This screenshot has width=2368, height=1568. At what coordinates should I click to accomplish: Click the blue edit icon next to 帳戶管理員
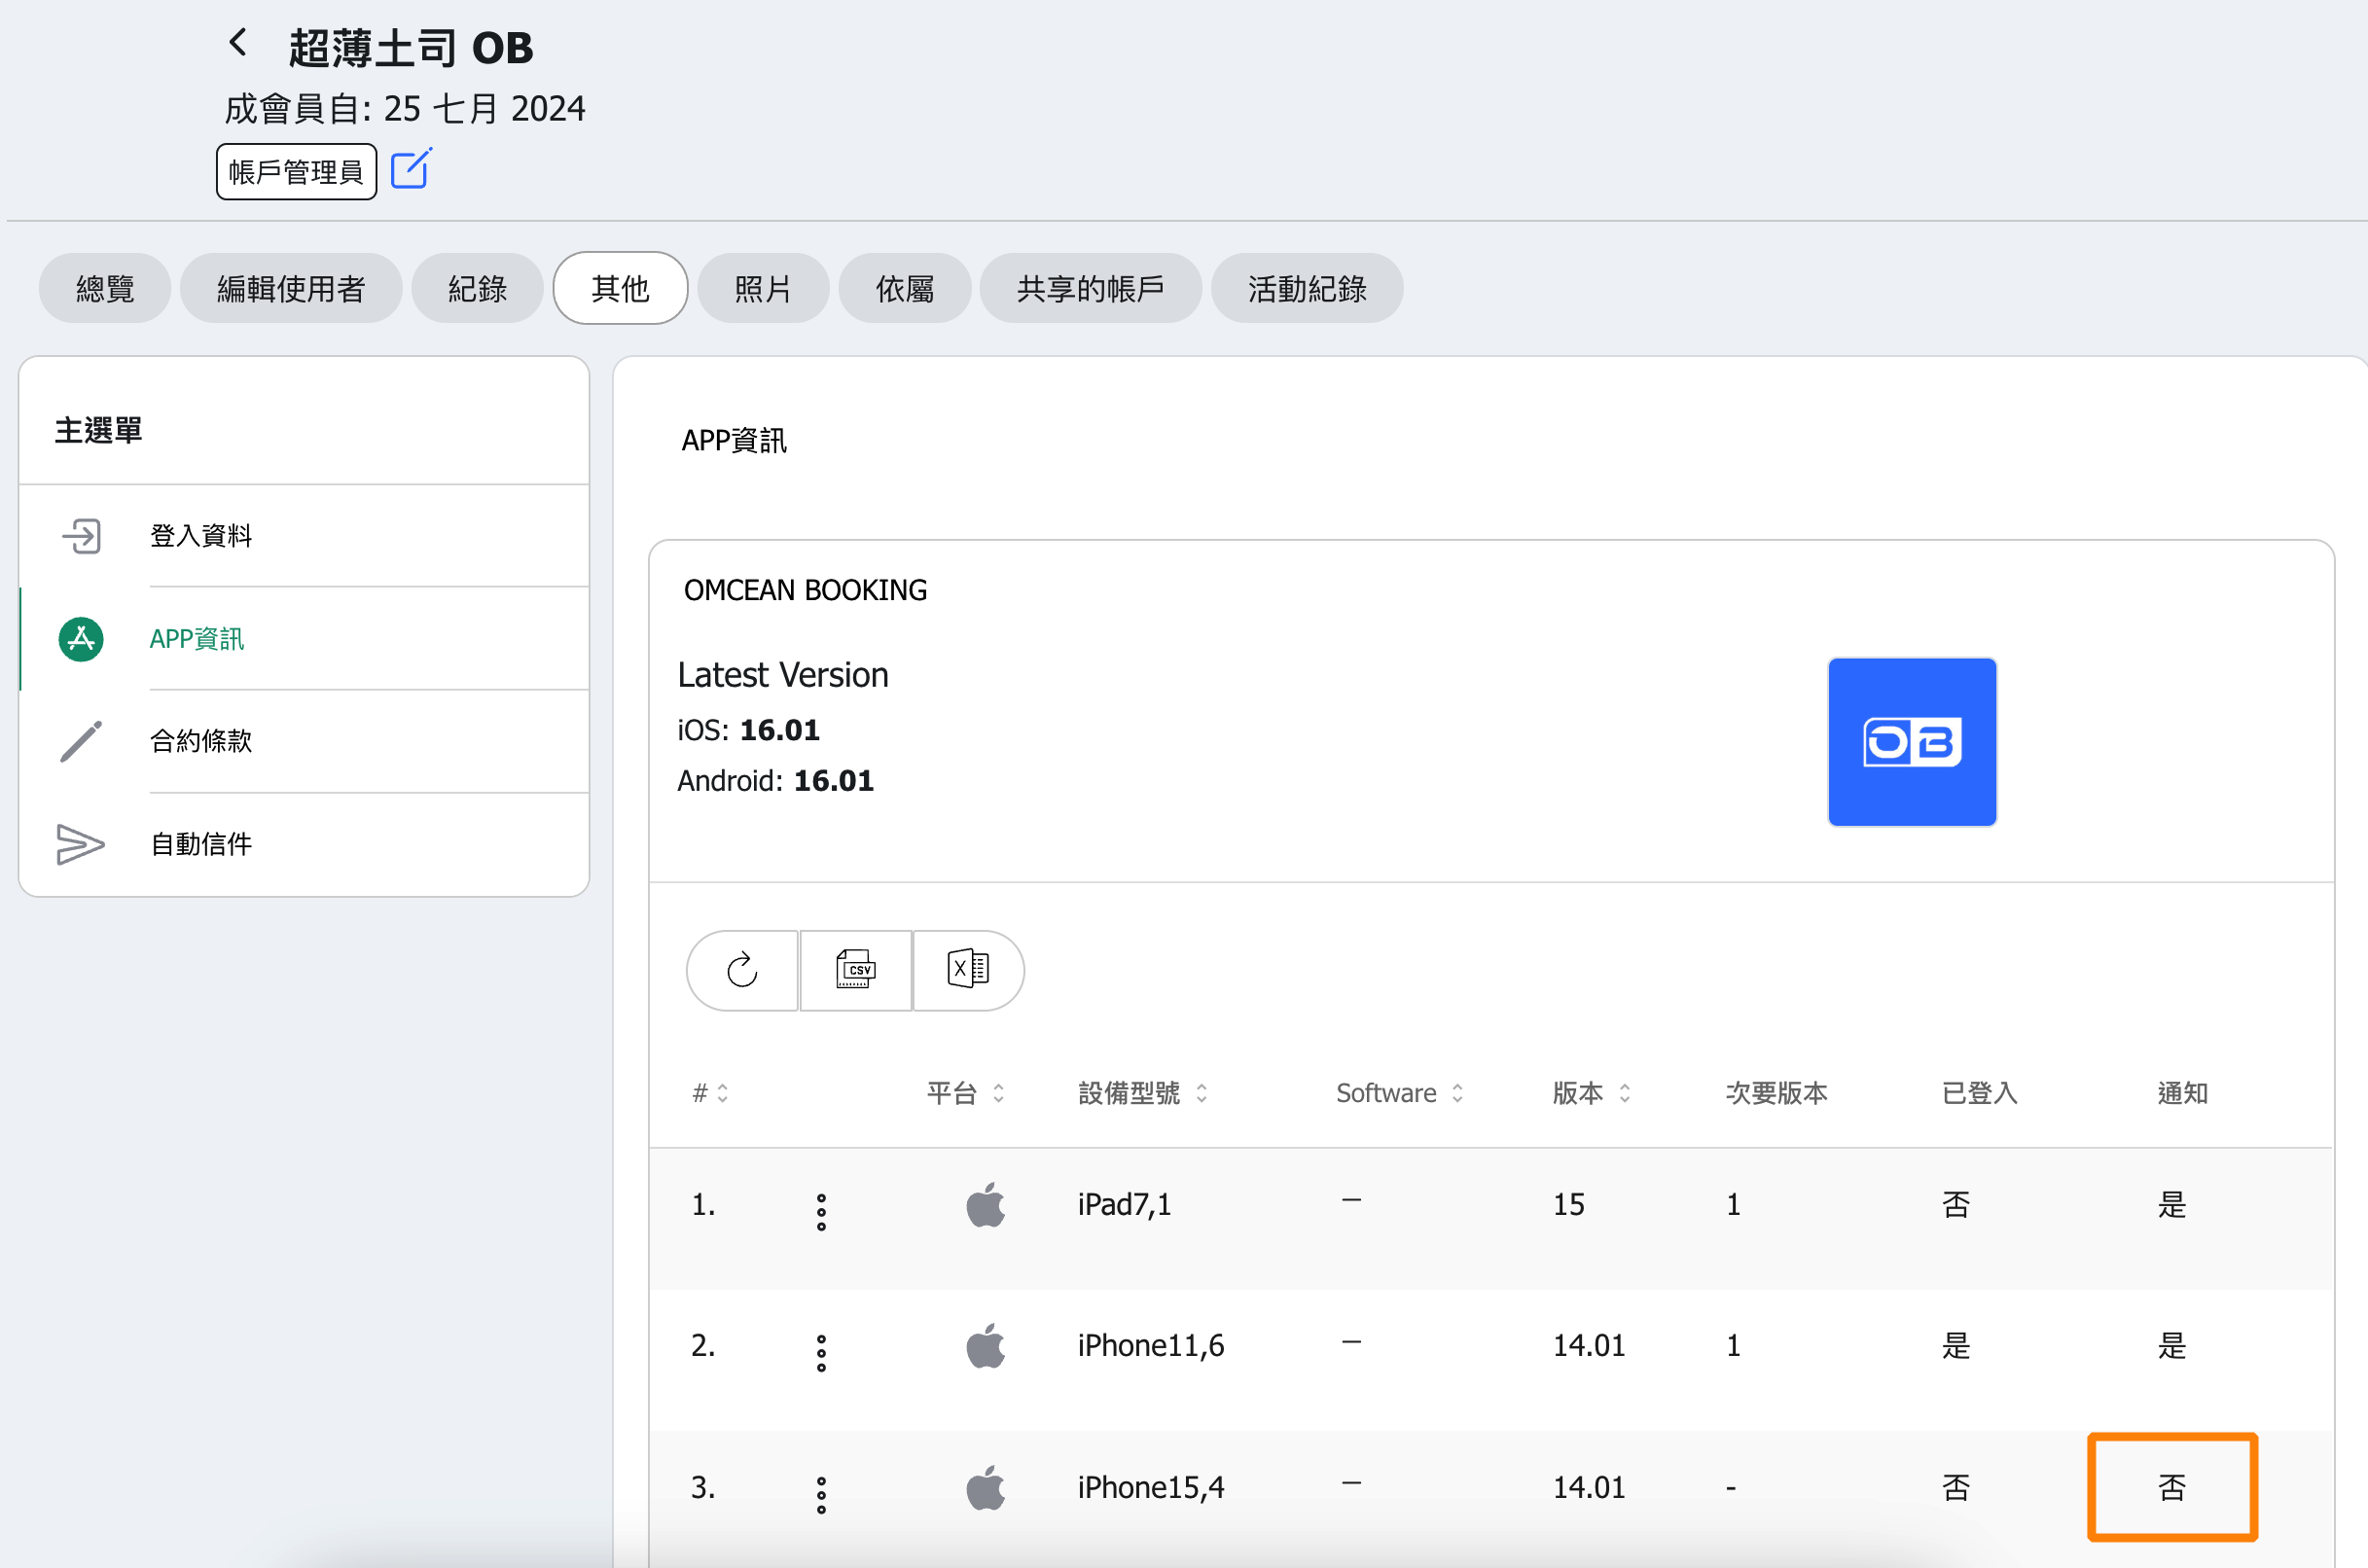tap(410, 170)
